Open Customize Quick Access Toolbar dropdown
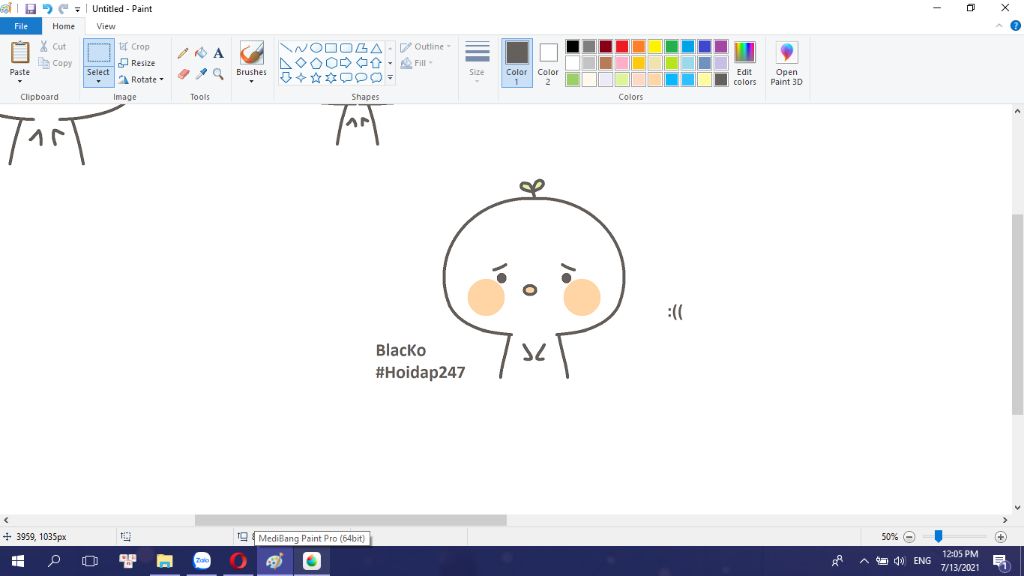 pos(77,9)
